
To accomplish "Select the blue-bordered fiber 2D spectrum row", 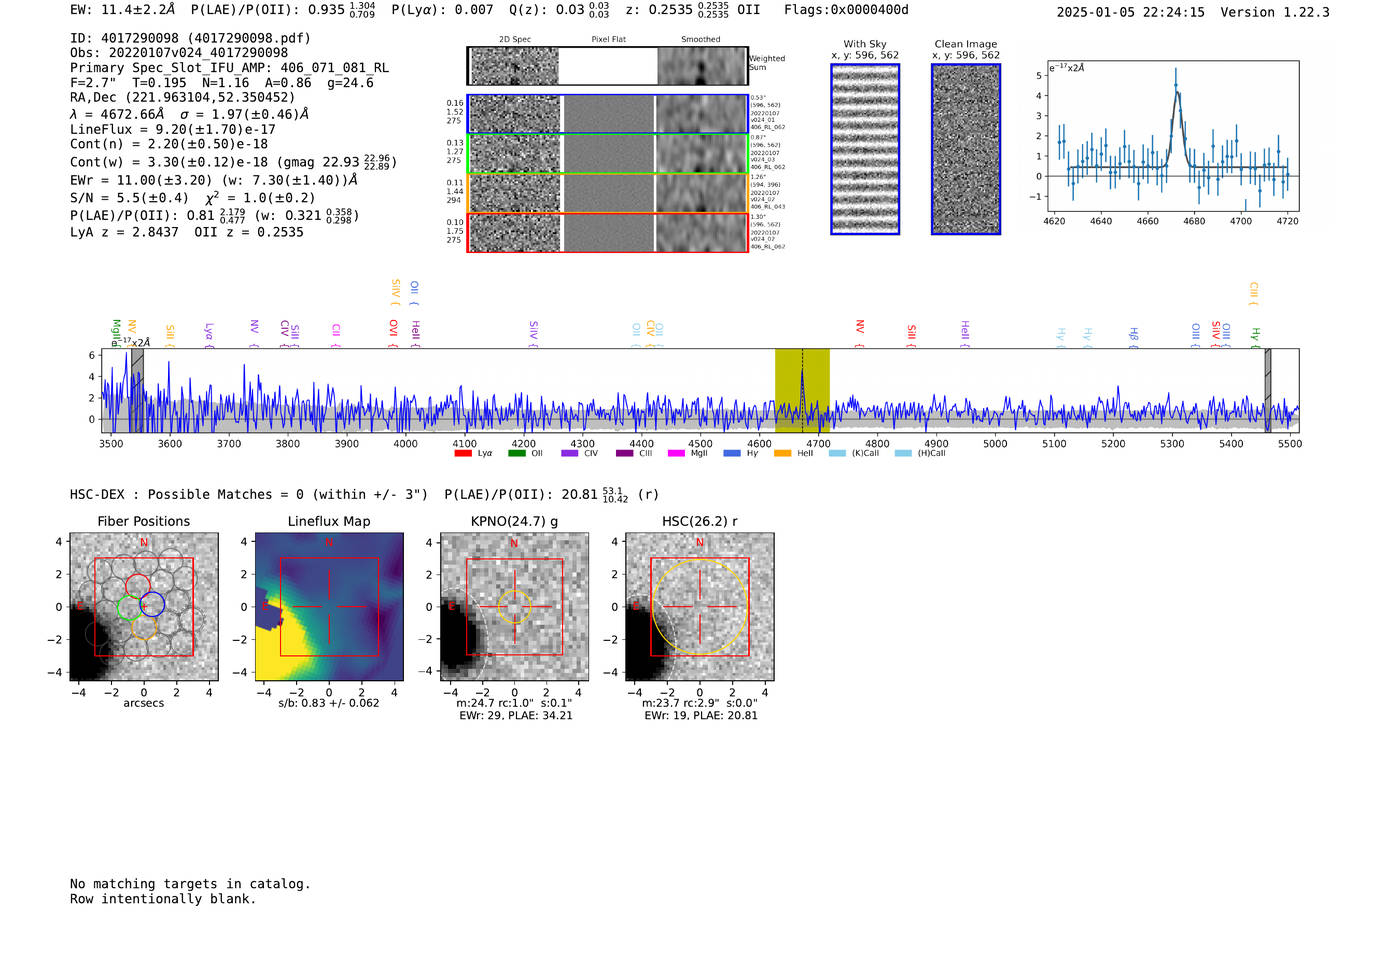I will tap(607, 114).
